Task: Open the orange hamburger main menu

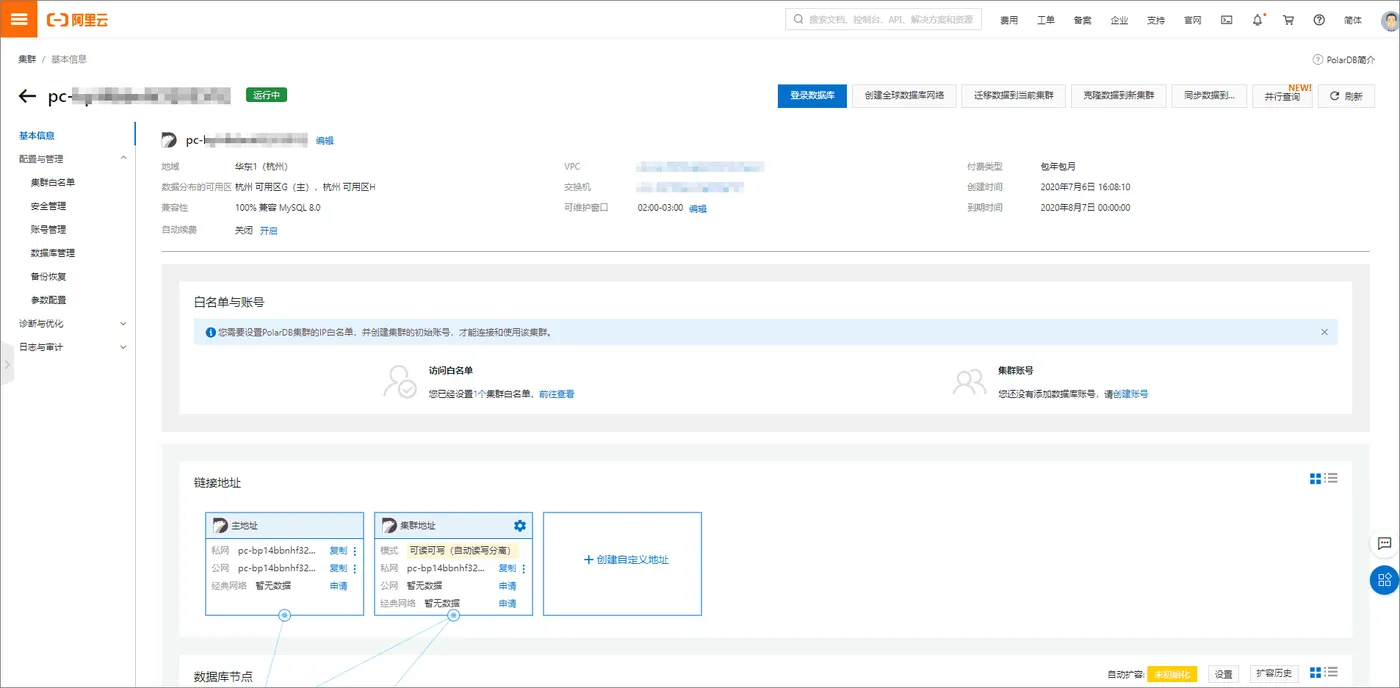Action: [19, 19]
